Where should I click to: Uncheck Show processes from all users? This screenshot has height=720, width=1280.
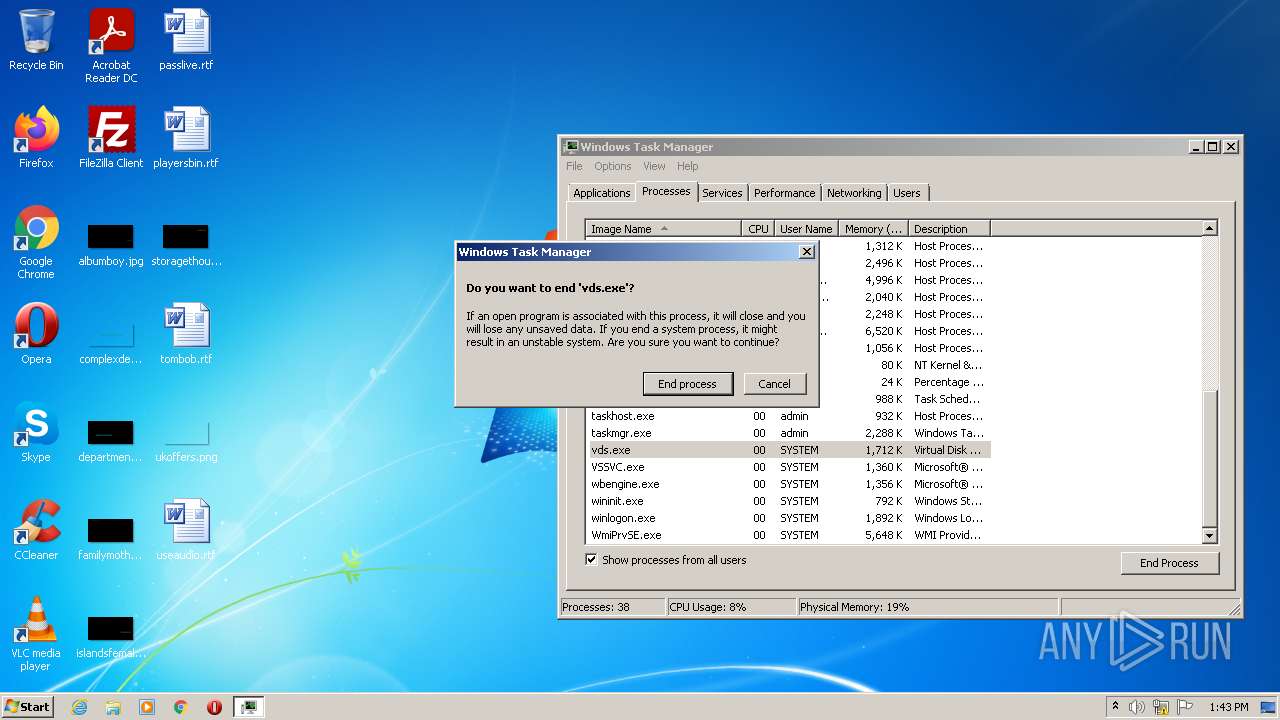591,560
